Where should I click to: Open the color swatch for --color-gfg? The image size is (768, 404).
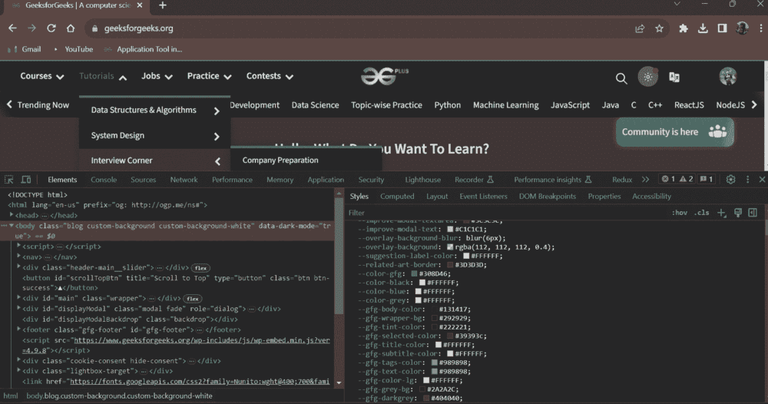414,274
